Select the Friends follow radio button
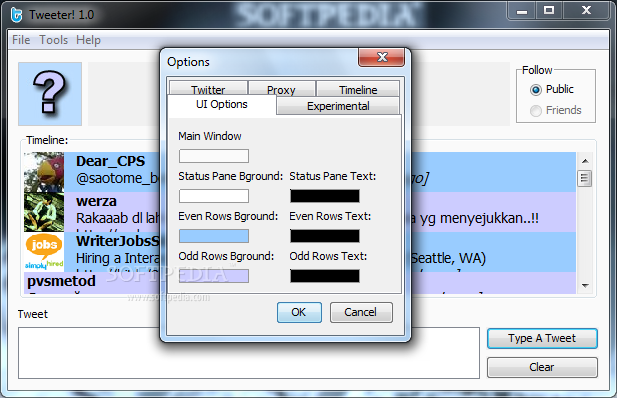617x398 pixels. tap(536, 111)
